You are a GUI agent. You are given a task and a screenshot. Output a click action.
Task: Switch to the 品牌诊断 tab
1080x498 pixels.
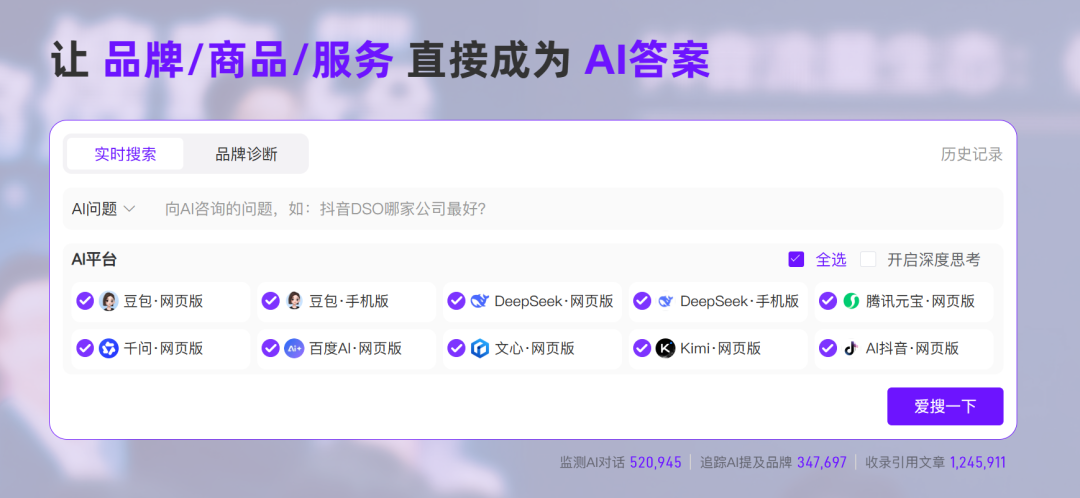click(x=246, y=154)
